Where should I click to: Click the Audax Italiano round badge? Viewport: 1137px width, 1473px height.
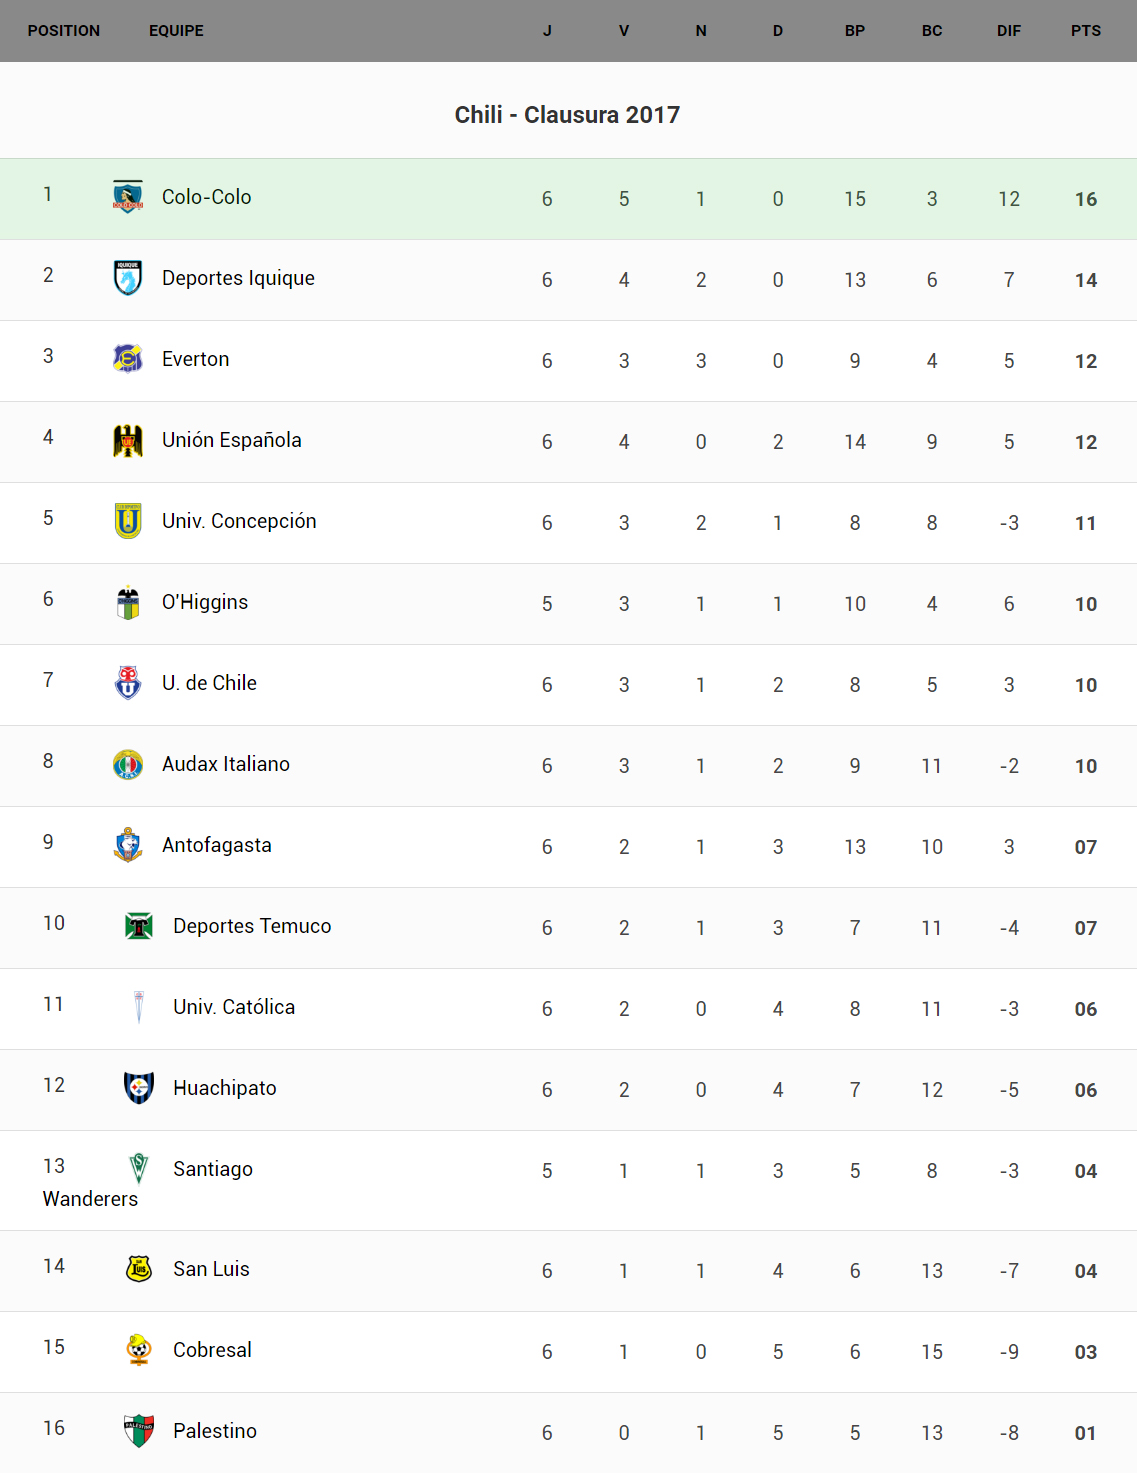coord(128,764)
